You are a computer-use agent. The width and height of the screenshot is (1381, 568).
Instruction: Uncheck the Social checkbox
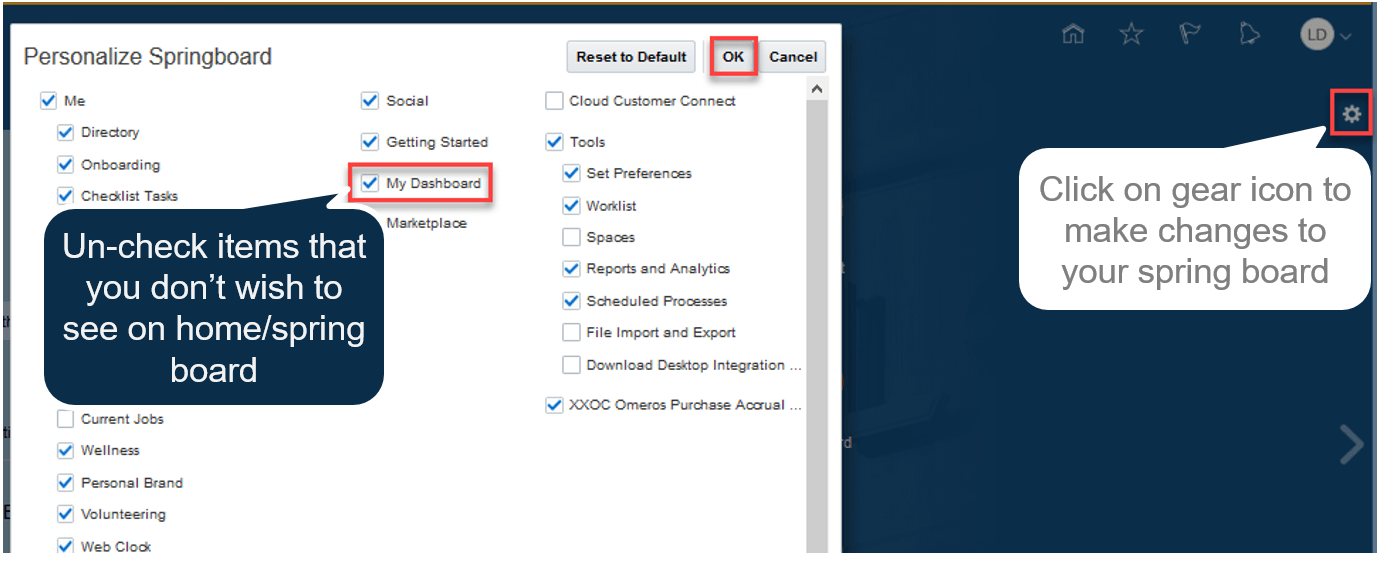370,101
